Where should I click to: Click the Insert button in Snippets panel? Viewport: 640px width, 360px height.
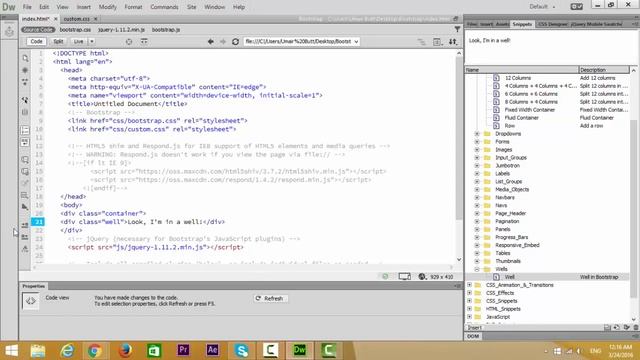tap(475, 327)
